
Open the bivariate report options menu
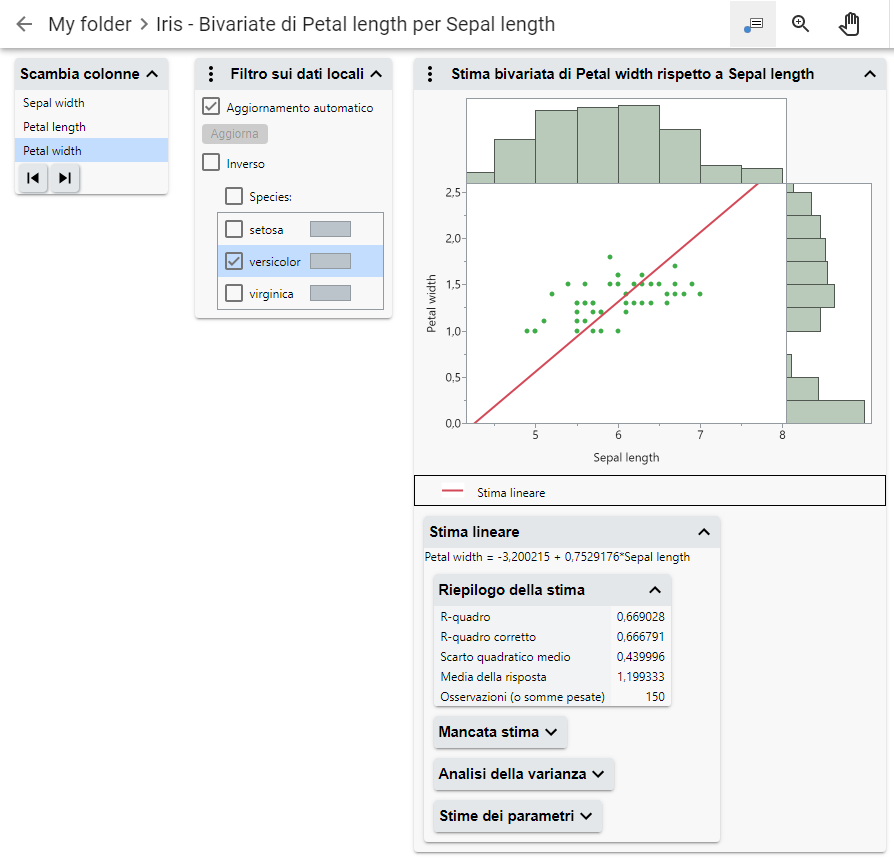click(430, 74)
